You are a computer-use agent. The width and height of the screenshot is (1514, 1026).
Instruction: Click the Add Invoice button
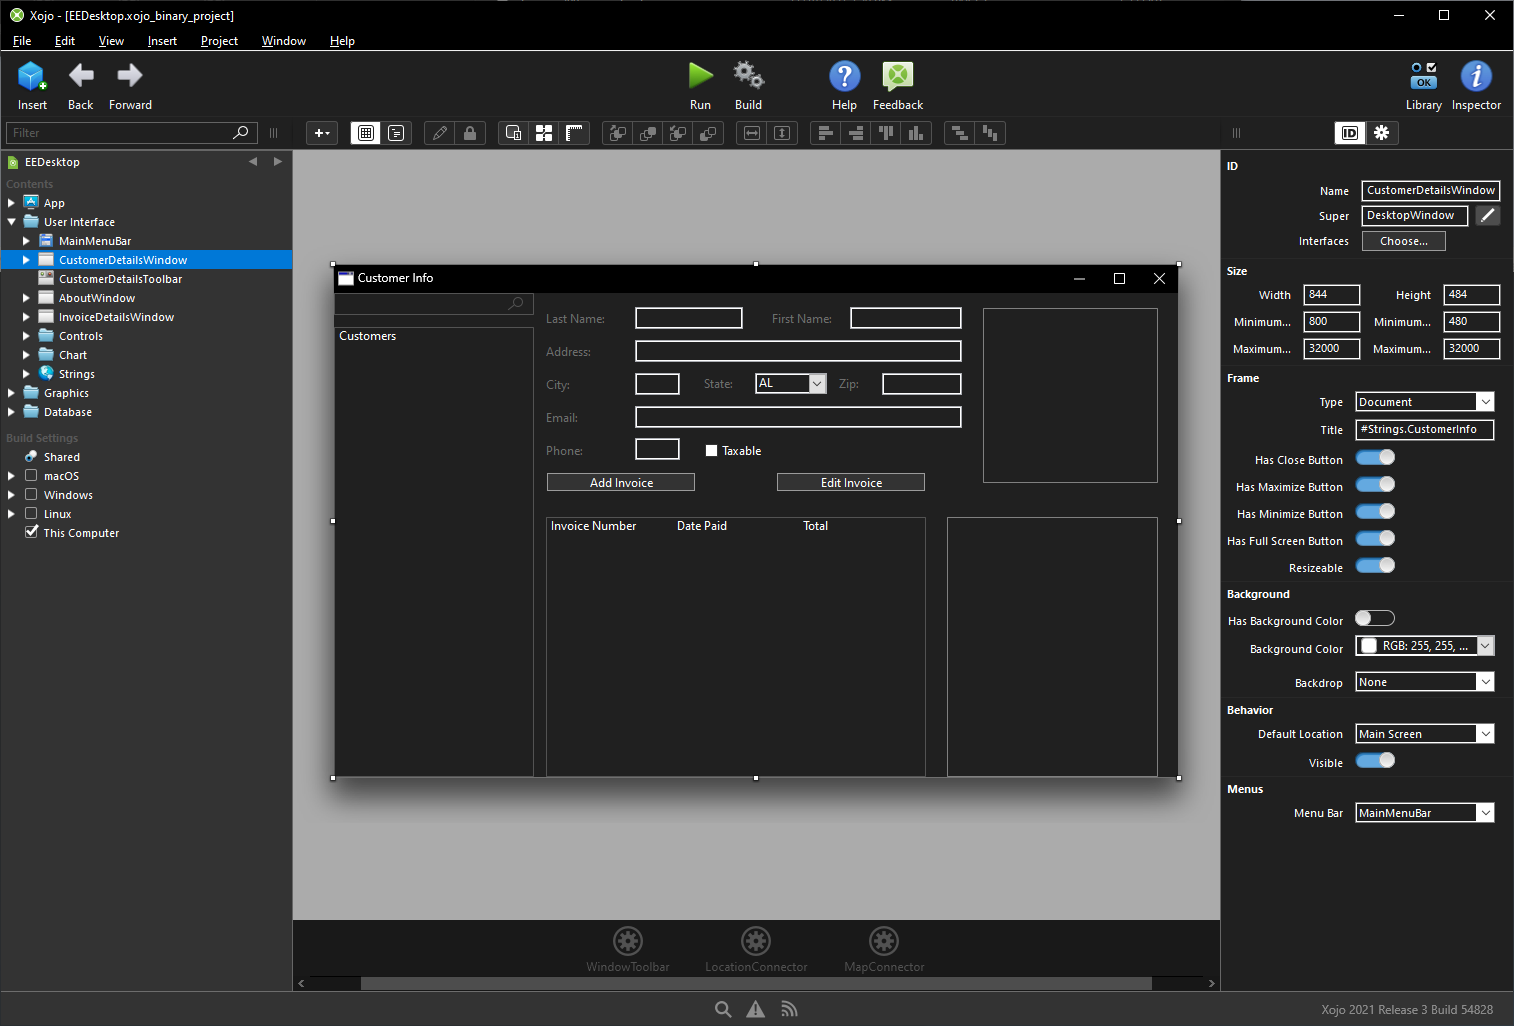(621, 482)
